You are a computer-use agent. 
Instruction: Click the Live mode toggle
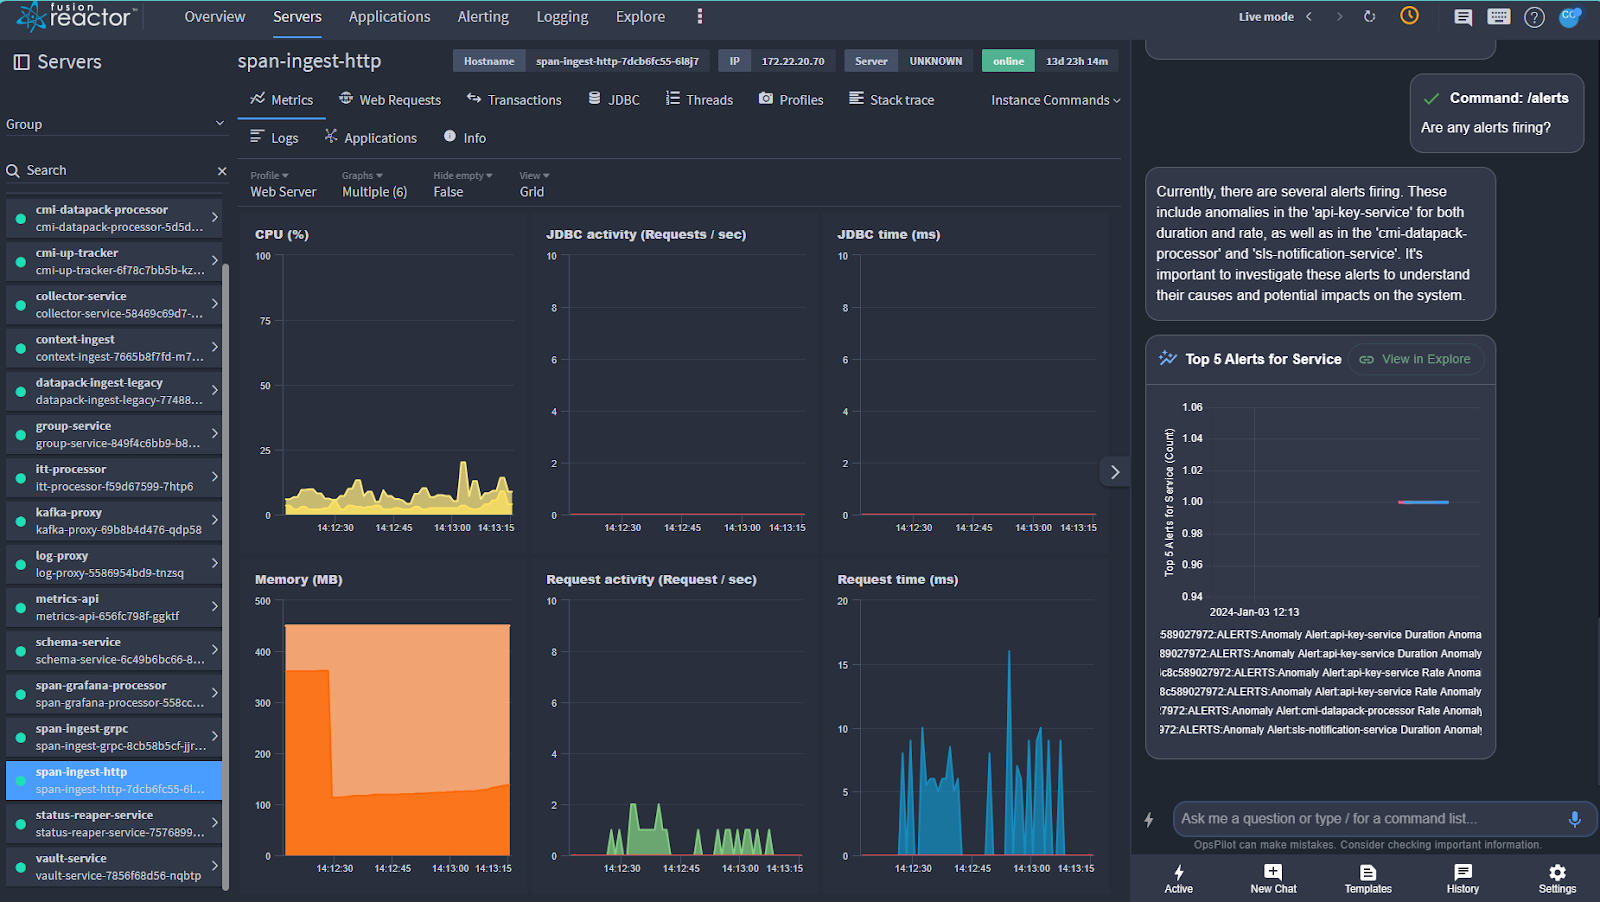click(1266, 17)
